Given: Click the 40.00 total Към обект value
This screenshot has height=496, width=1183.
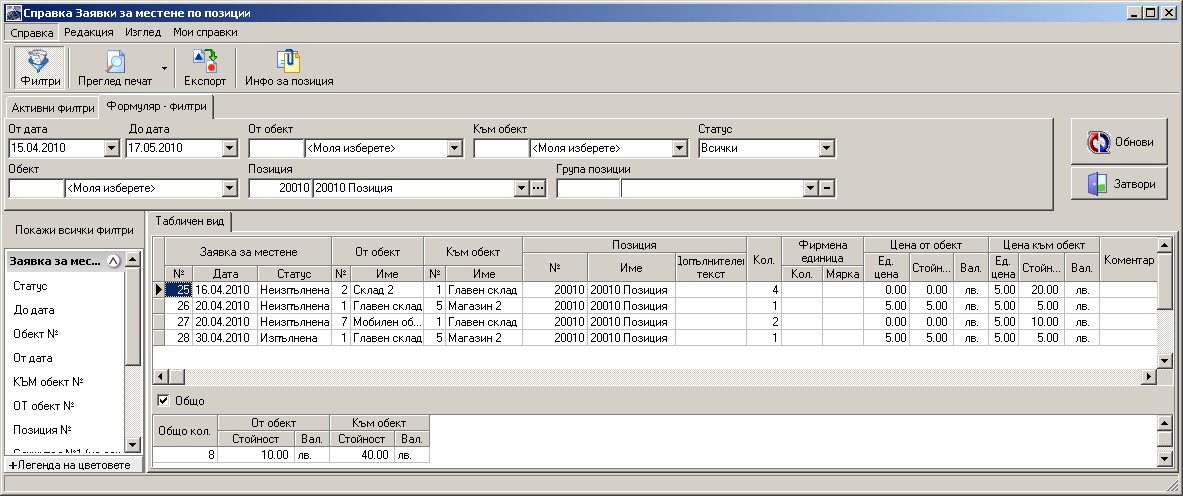Looking at the screenshot, I should click(x=362, y=454).
